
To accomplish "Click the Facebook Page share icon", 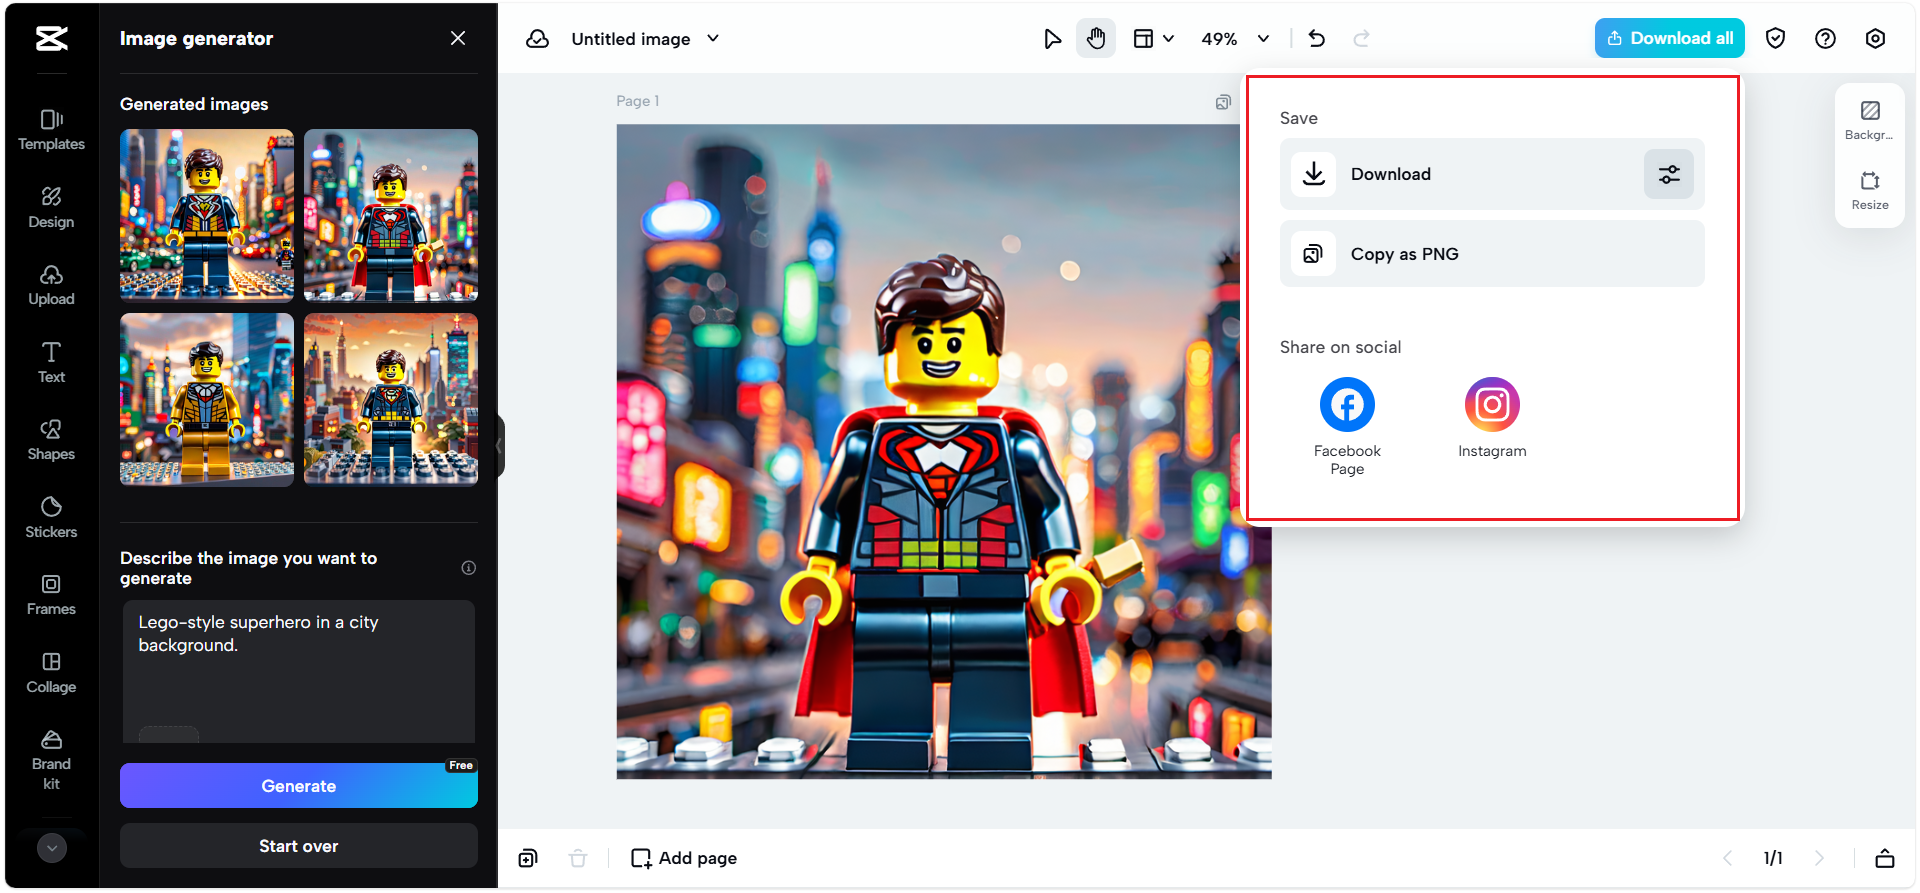I will pyautogui.click(x=1346, y=405).
